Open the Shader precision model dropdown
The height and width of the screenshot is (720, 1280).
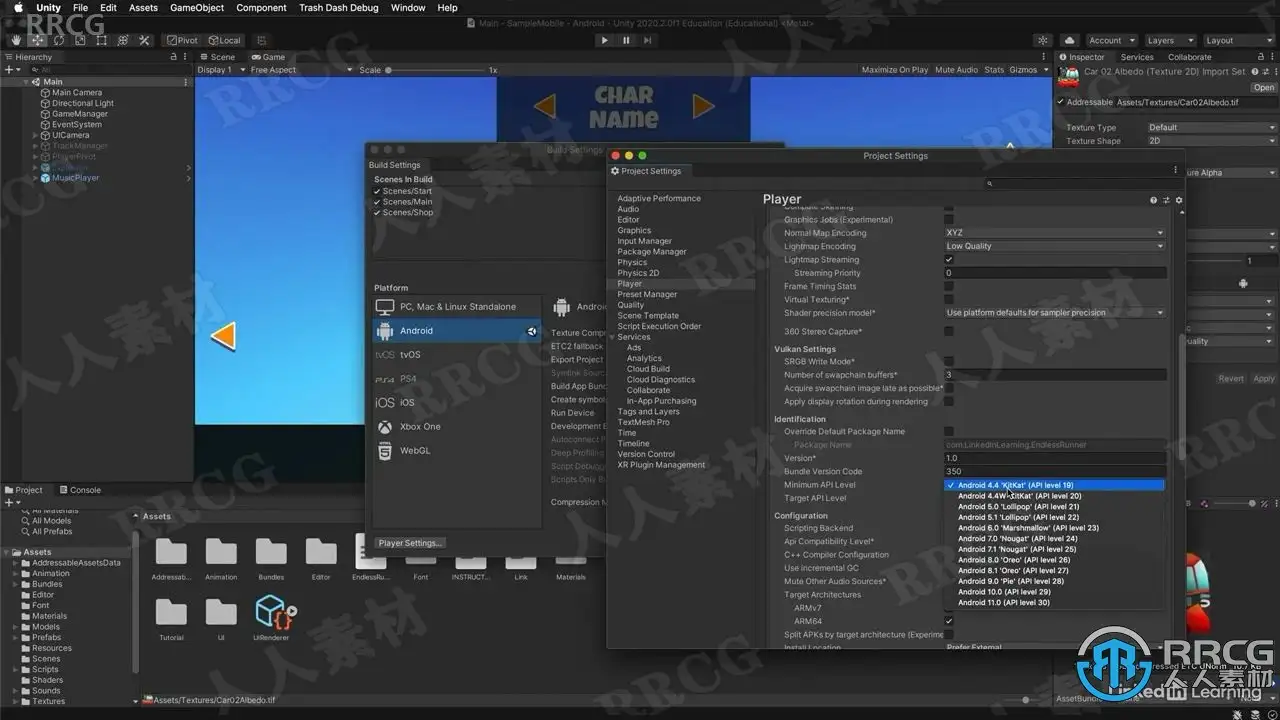click(x=1055, y=313)
